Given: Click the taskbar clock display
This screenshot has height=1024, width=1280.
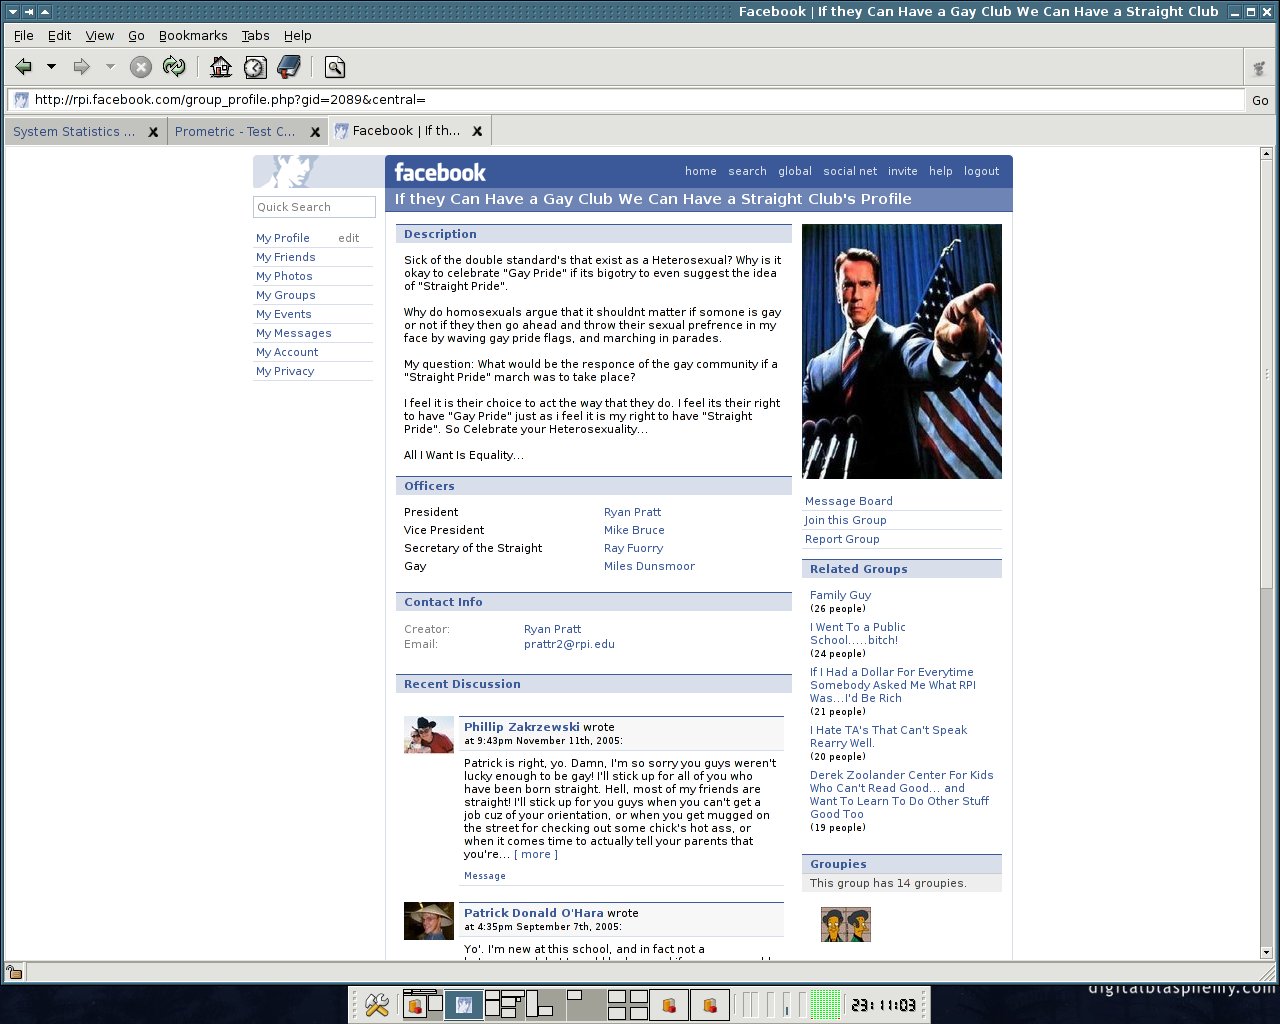Looking at the screenshot, I should coord(883,1005).
